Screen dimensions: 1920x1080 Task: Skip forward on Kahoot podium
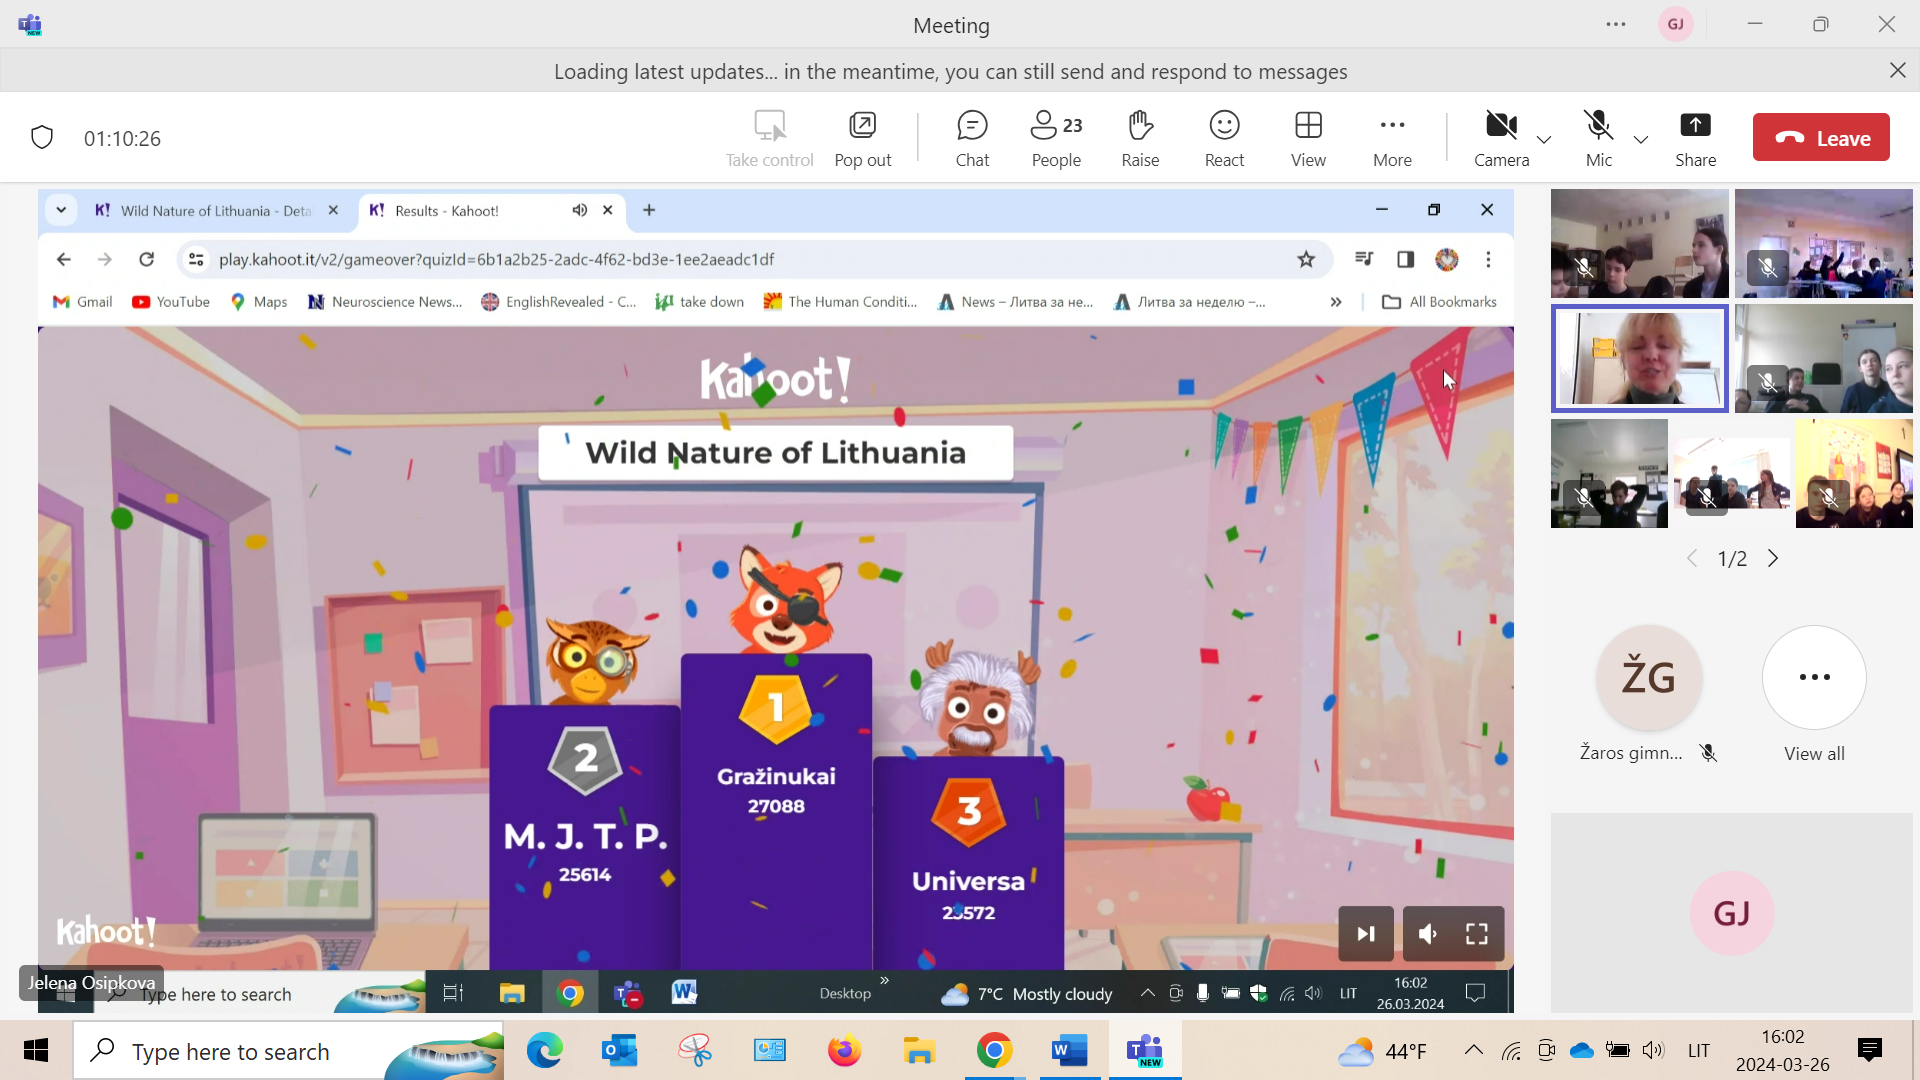click(x=1366, y=934)
